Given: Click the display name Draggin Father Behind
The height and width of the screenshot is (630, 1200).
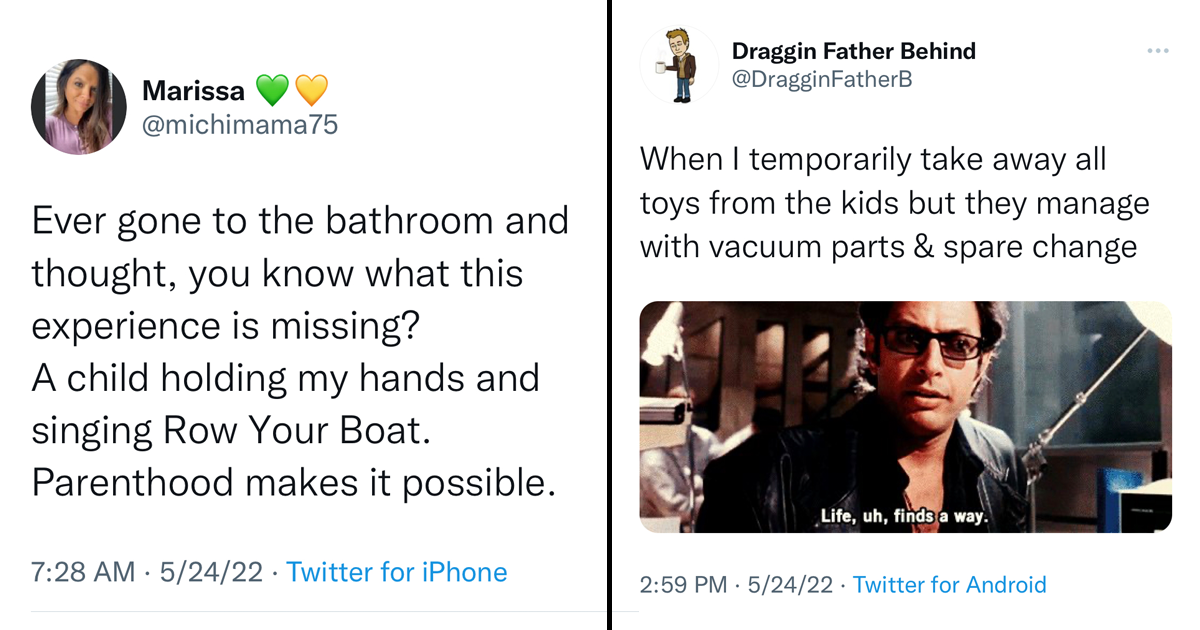Looking at the screenshot, I should coord(853,50).
